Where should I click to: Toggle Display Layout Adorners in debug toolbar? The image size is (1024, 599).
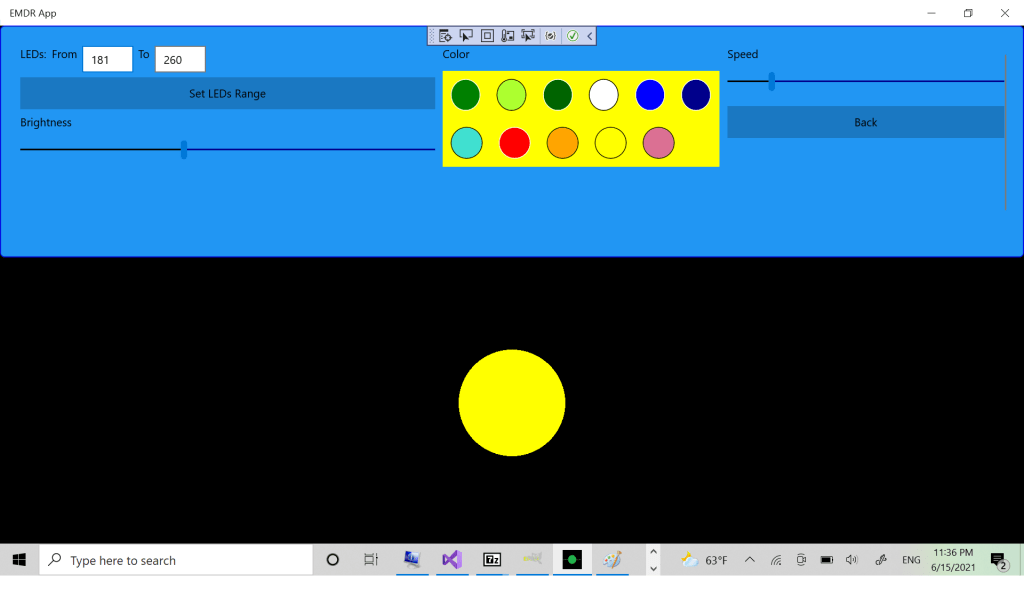coord(487,36)
